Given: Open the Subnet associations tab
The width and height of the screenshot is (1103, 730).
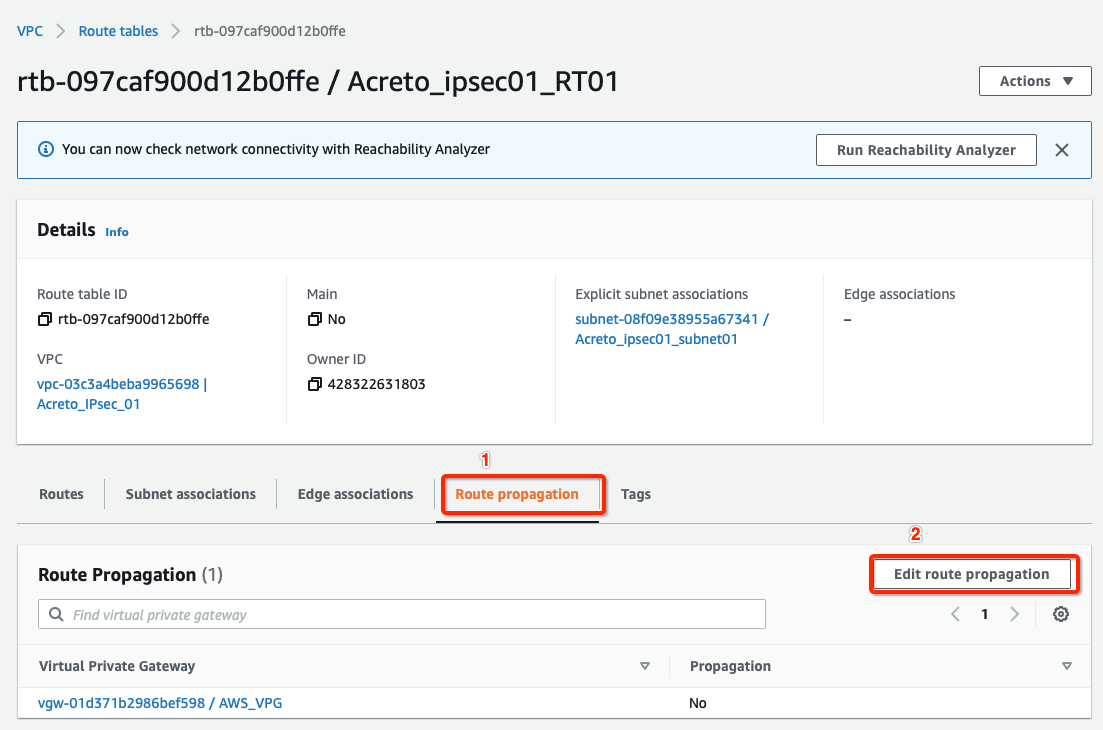Looking at the screenshot, I should pyautogui.click(x=191, y=494).
